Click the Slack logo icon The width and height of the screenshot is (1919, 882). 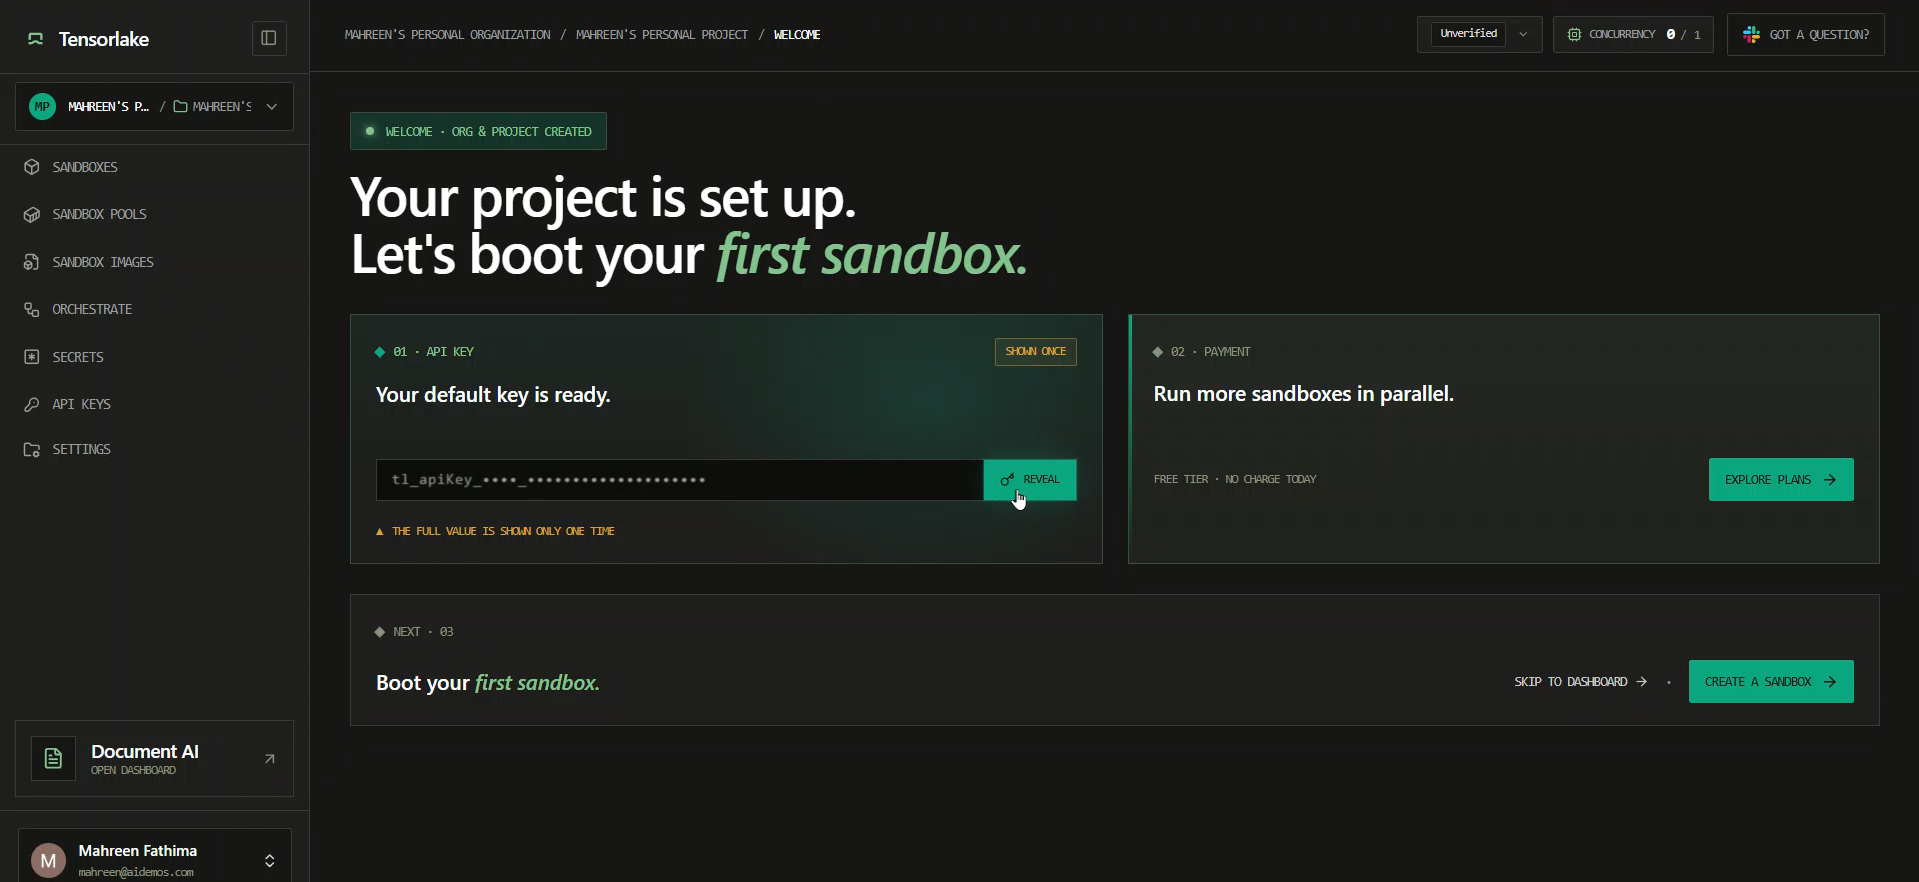pyautogui.click(x=1751, y=34)
